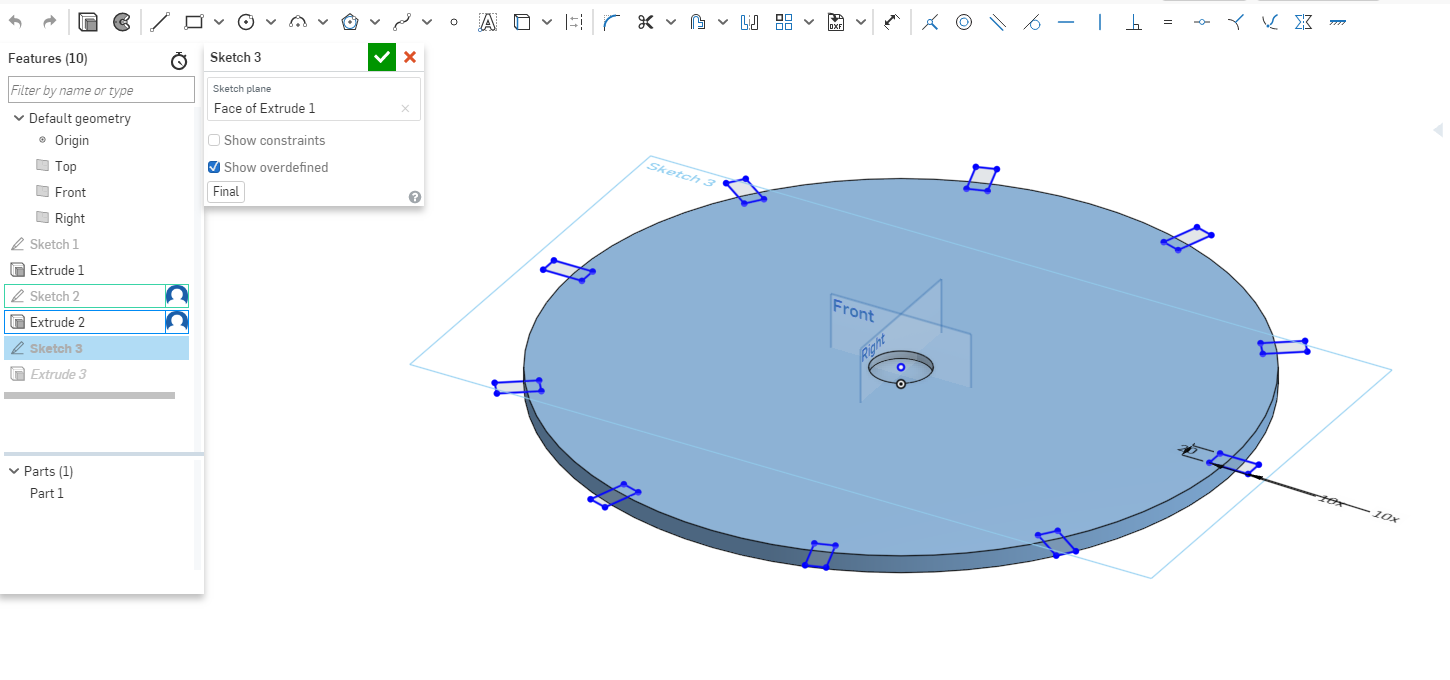Open the circle tool dropdown arrow

point(271,21)
